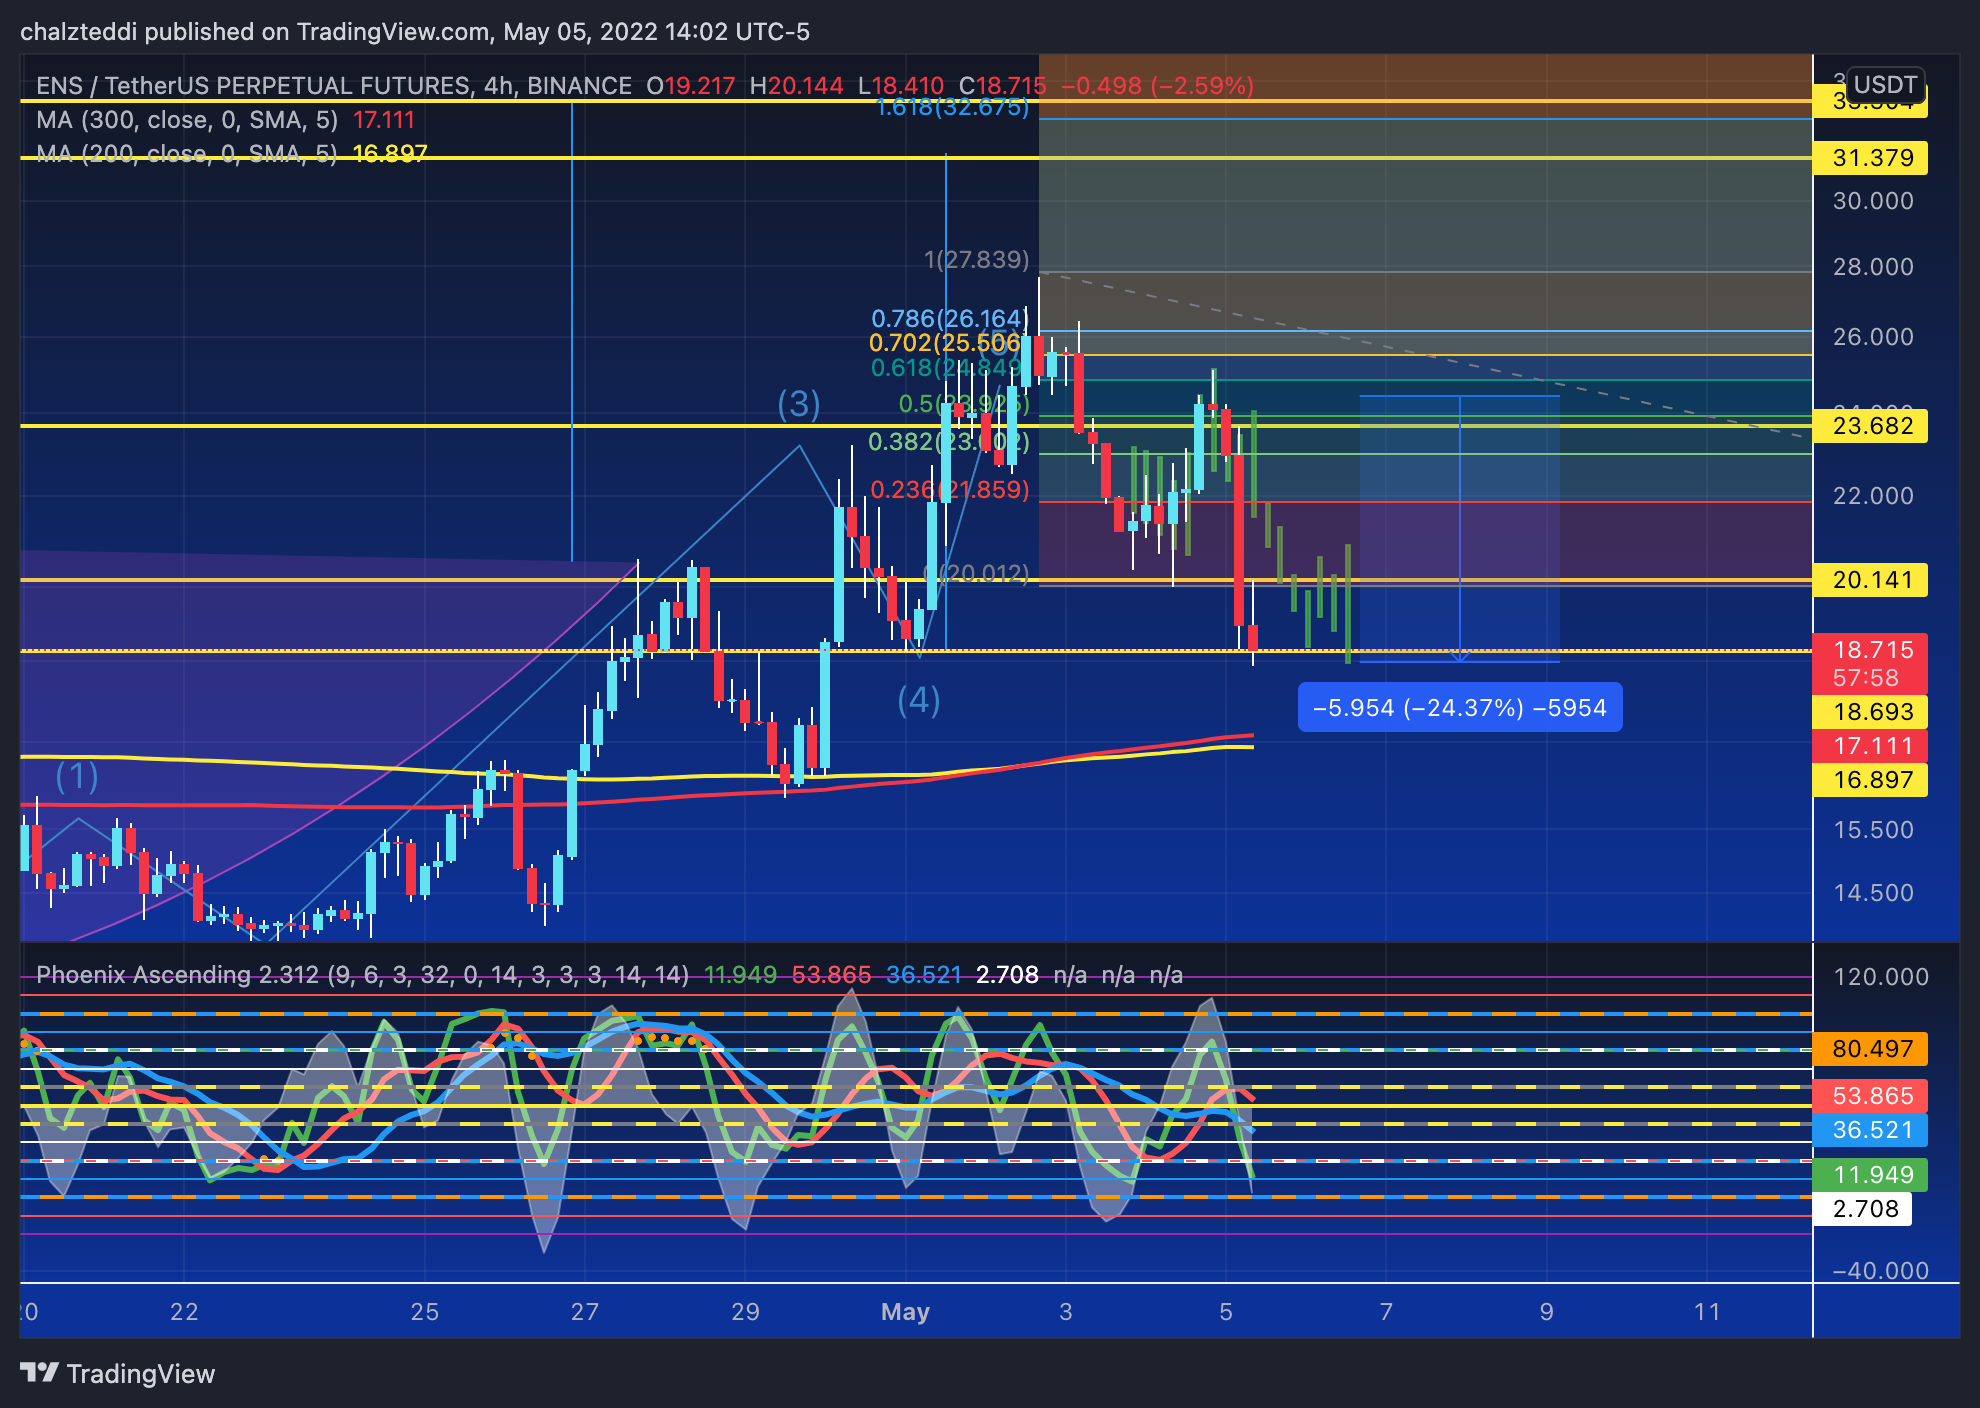This screenshot has height=1408, width=1980.
Task: Click the orange 80.497 indicator axis label
Action: 1870,1049
